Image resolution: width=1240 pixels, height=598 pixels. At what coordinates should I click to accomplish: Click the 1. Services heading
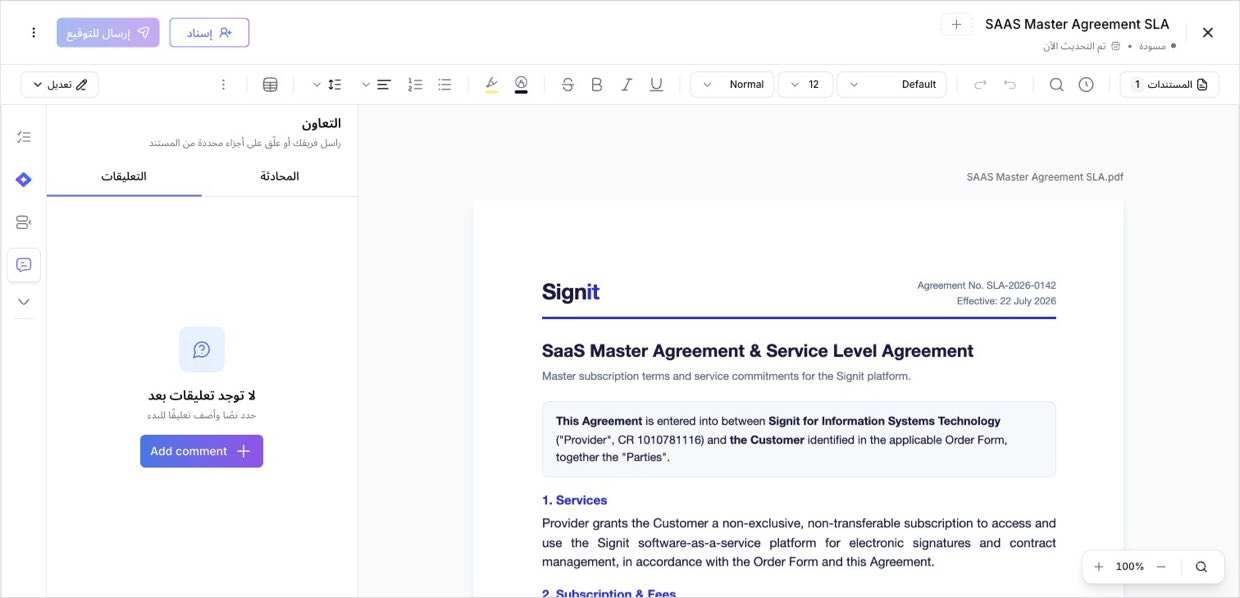[574, 500]
